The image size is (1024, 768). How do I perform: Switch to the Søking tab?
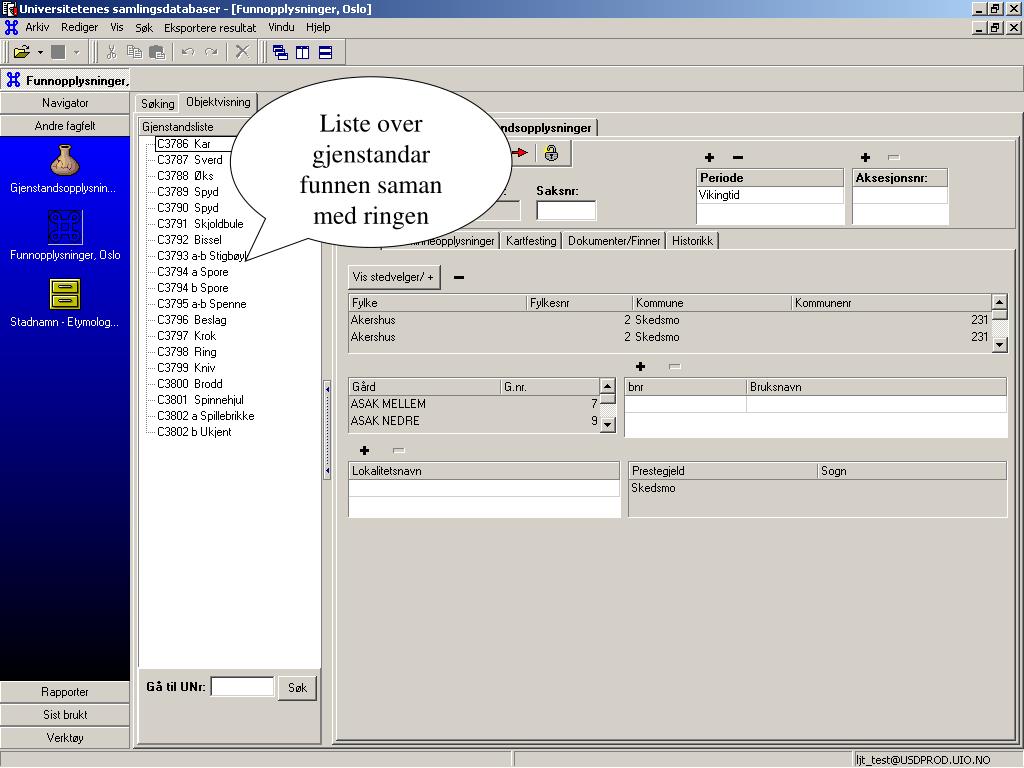coord(157,103)
